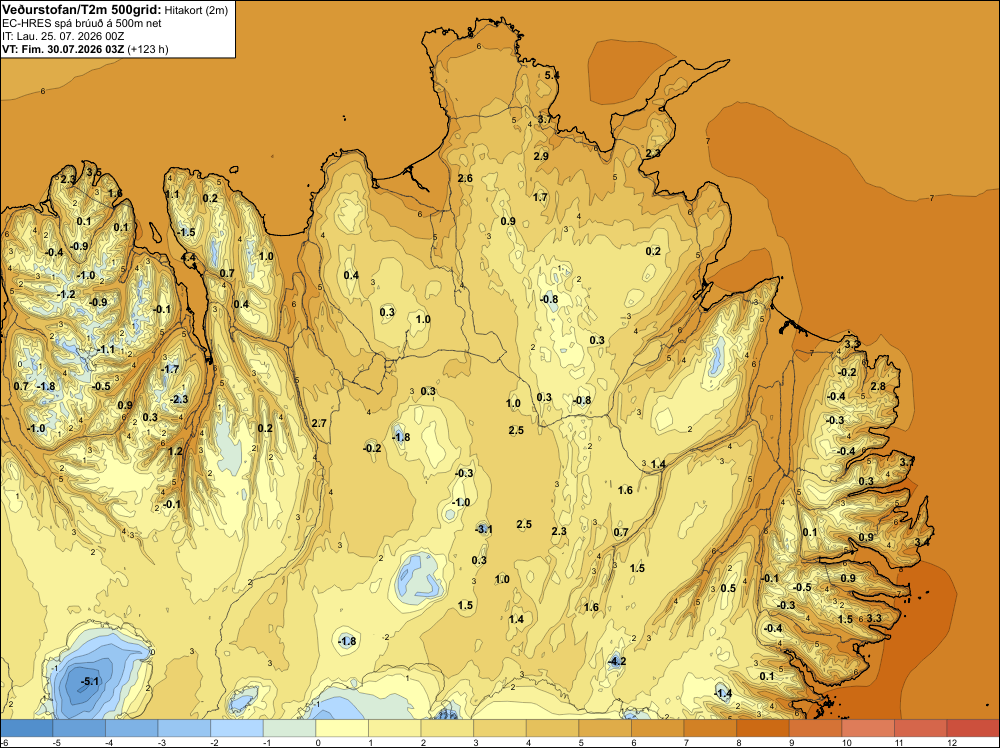The width and height of the screenshot is (1000, 748).
Task: Click the legend swatch between 10 and 11
Action: pyautogui.click(x=868, y=728)
